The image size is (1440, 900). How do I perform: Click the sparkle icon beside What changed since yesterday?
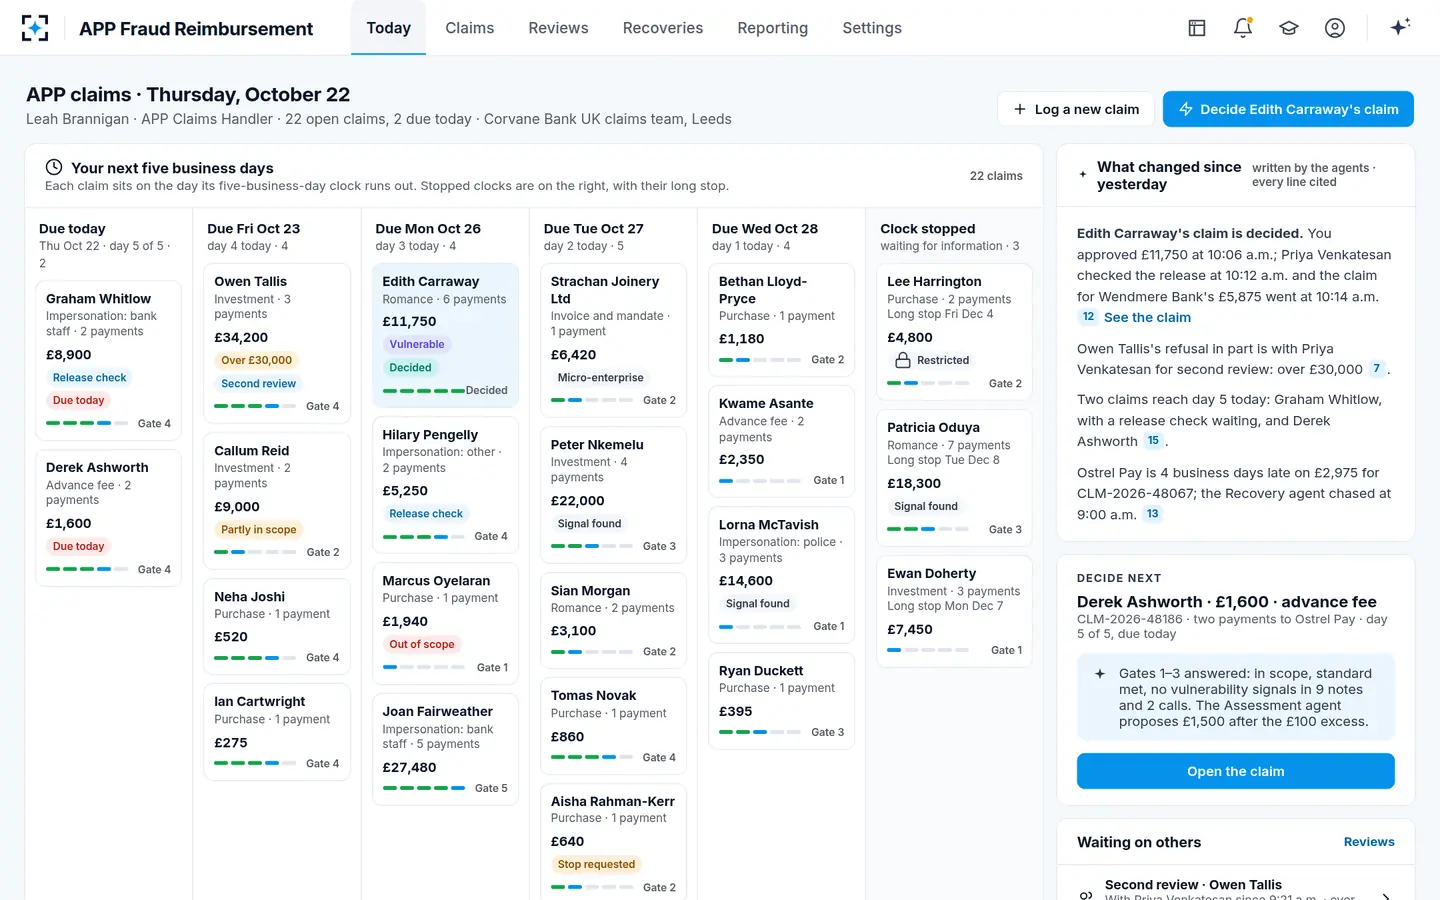(1083, 175)
